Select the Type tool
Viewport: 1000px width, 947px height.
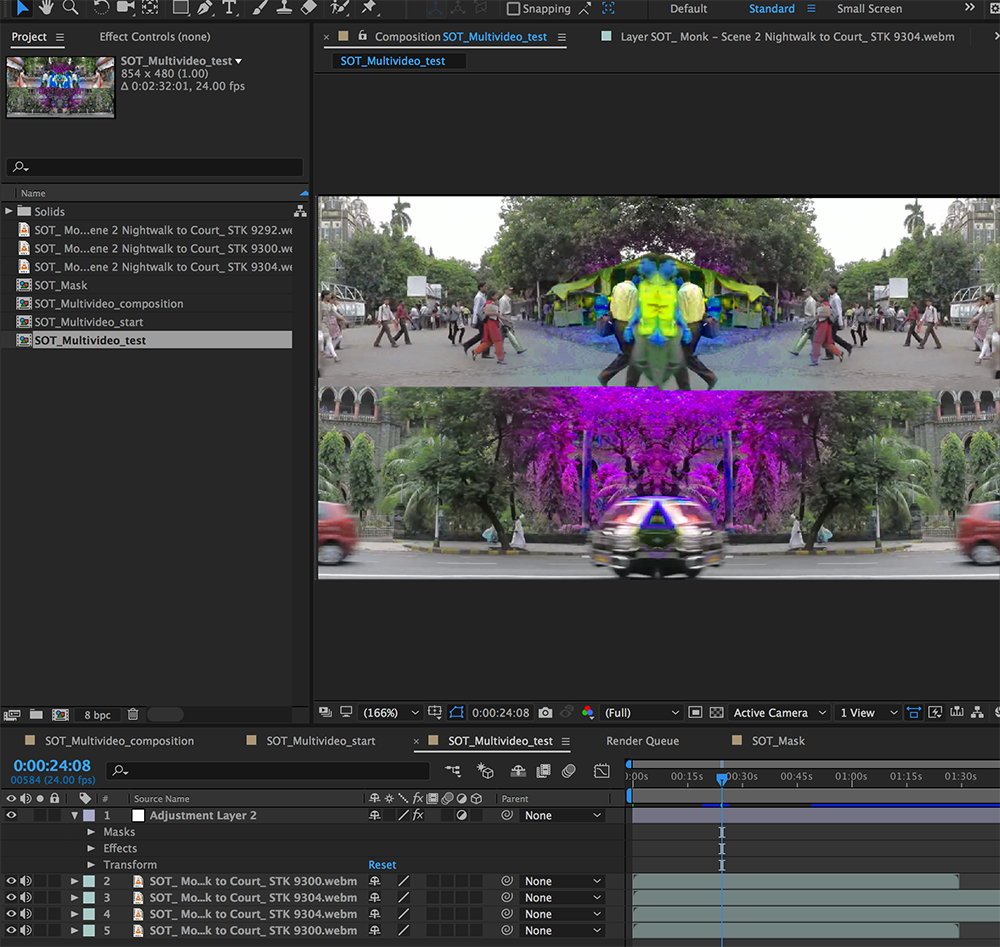230,8
